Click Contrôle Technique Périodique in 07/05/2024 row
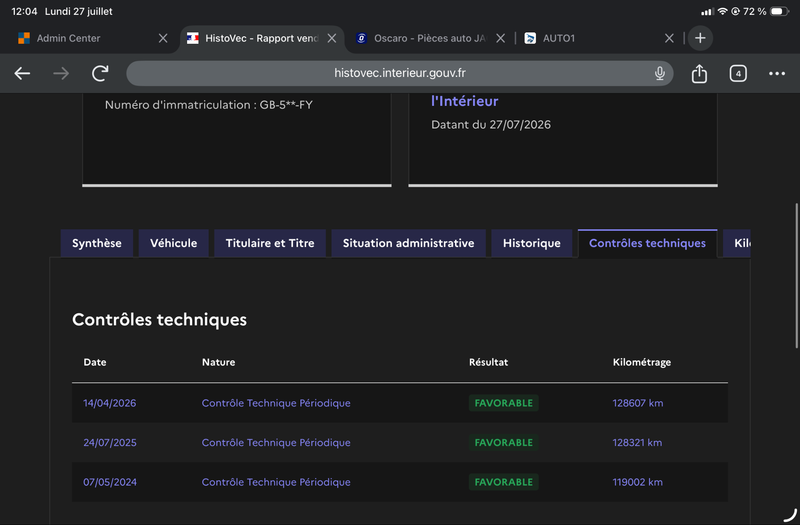This screenshot has height=525, width=800. (x=276, y=482)
